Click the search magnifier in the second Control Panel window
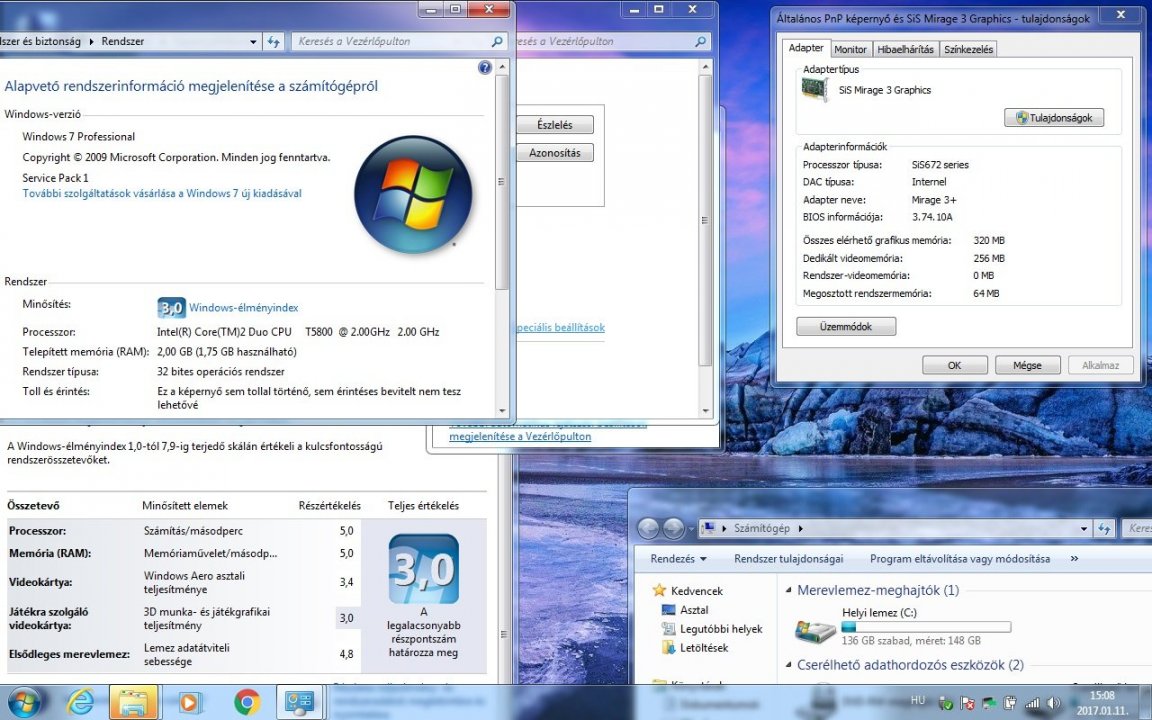Image resolution: width=1152 pixels, height=720 pixels. (700, 42)
